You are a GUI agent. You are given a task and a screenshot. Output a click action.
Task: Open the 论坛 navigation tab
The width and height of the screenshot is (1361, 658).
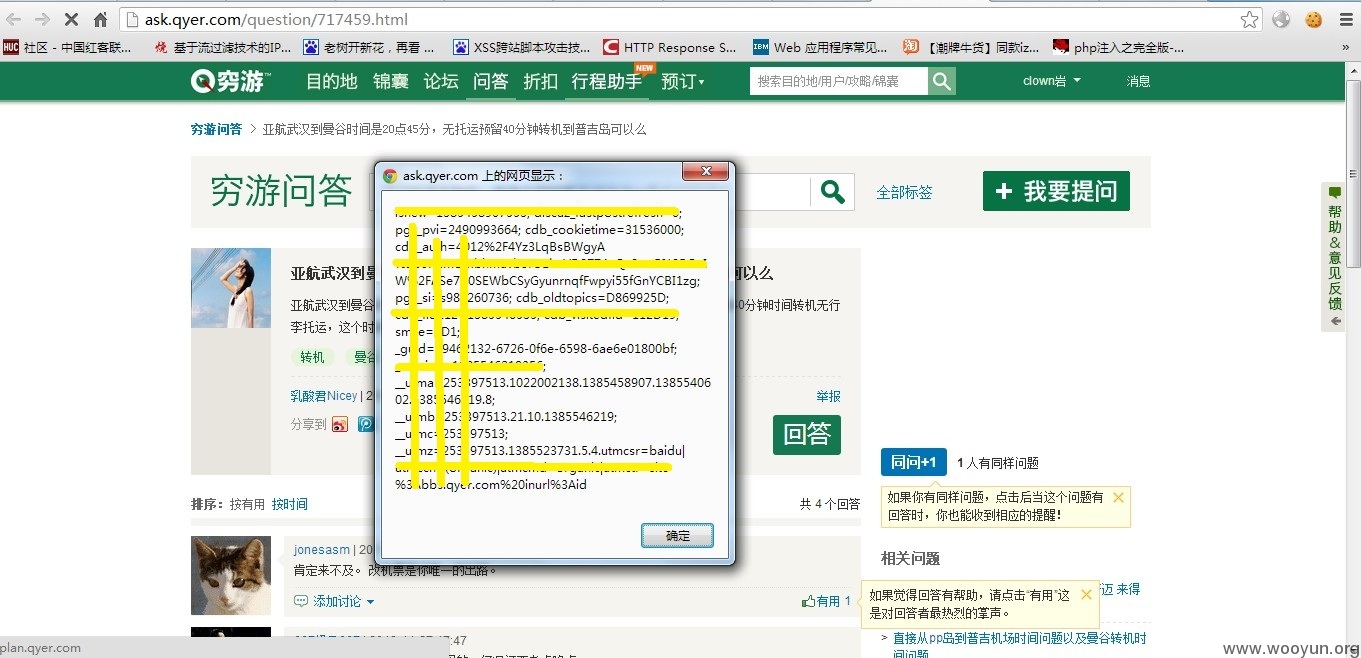click(x=441, y=81)
